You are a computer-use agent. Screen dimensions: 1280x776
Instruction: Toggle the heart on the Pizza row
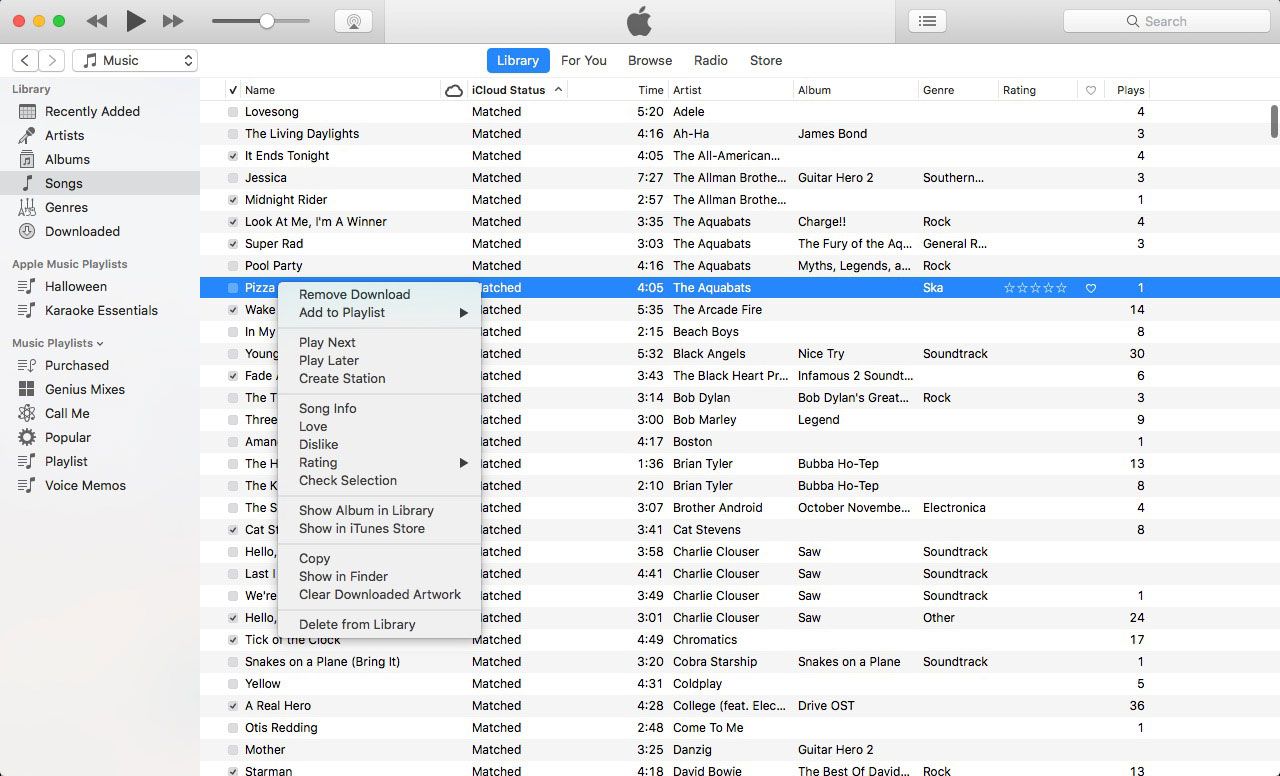[1091, 288]
